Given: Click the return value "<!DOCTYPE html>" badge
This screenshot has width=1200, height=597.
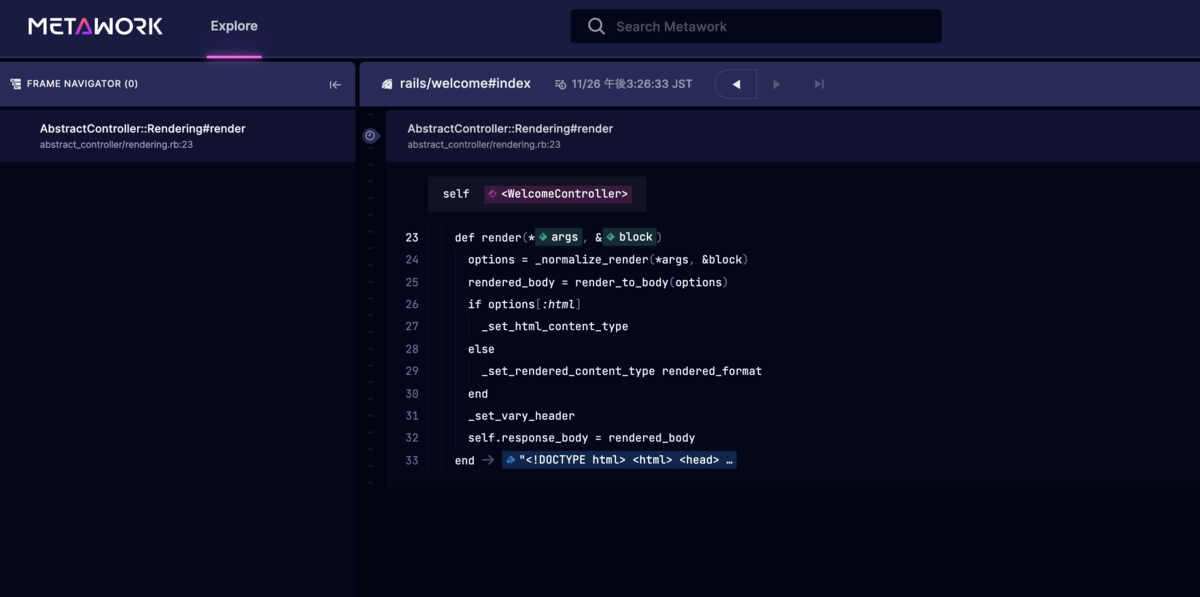Looking at the screenshot, I should 619,460.
